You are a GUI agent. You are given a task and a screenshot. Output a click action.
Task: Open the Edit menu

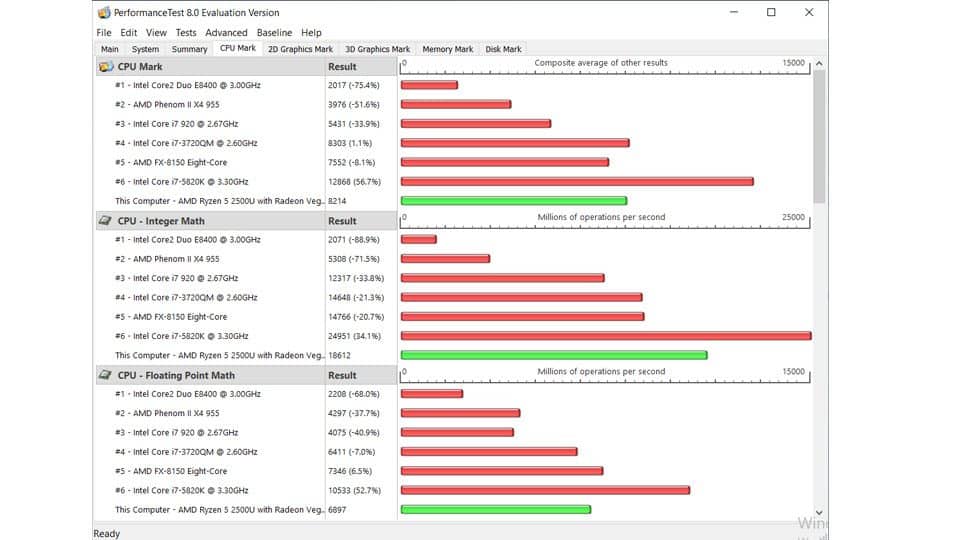click(129, 32)
